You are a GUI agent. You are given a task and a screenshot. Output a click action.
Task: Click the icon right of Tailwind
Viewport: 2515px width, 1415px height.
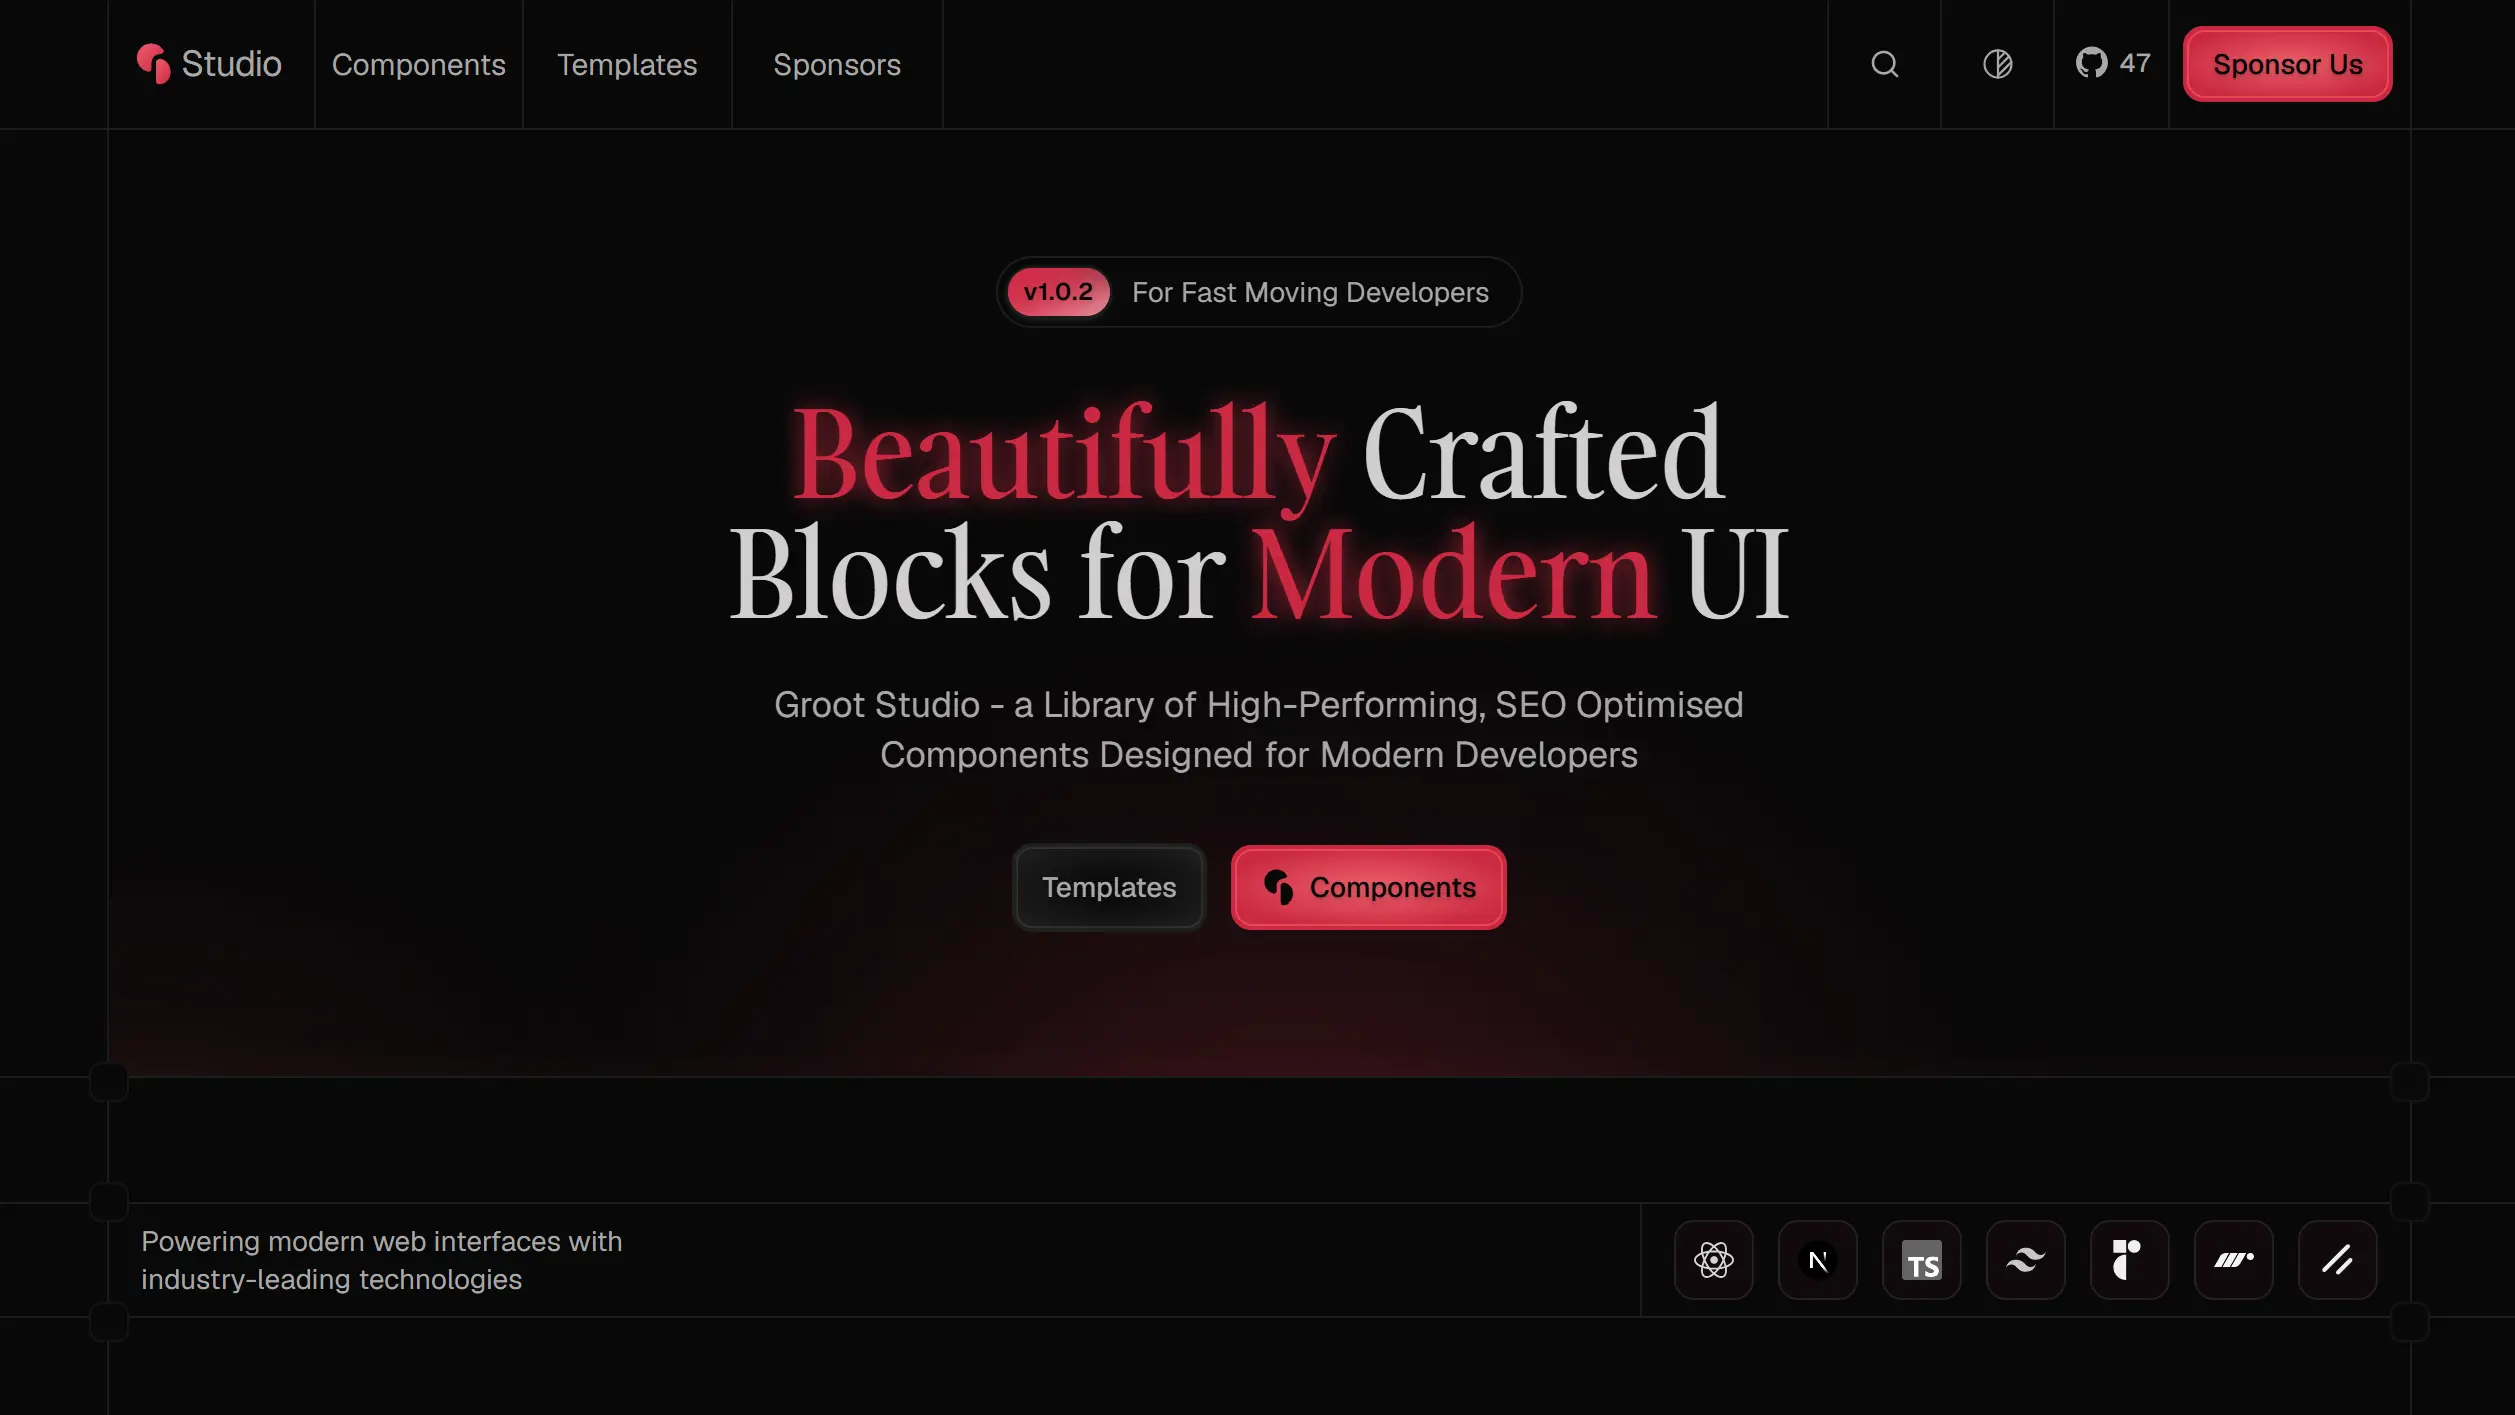click(2129, 1260)
